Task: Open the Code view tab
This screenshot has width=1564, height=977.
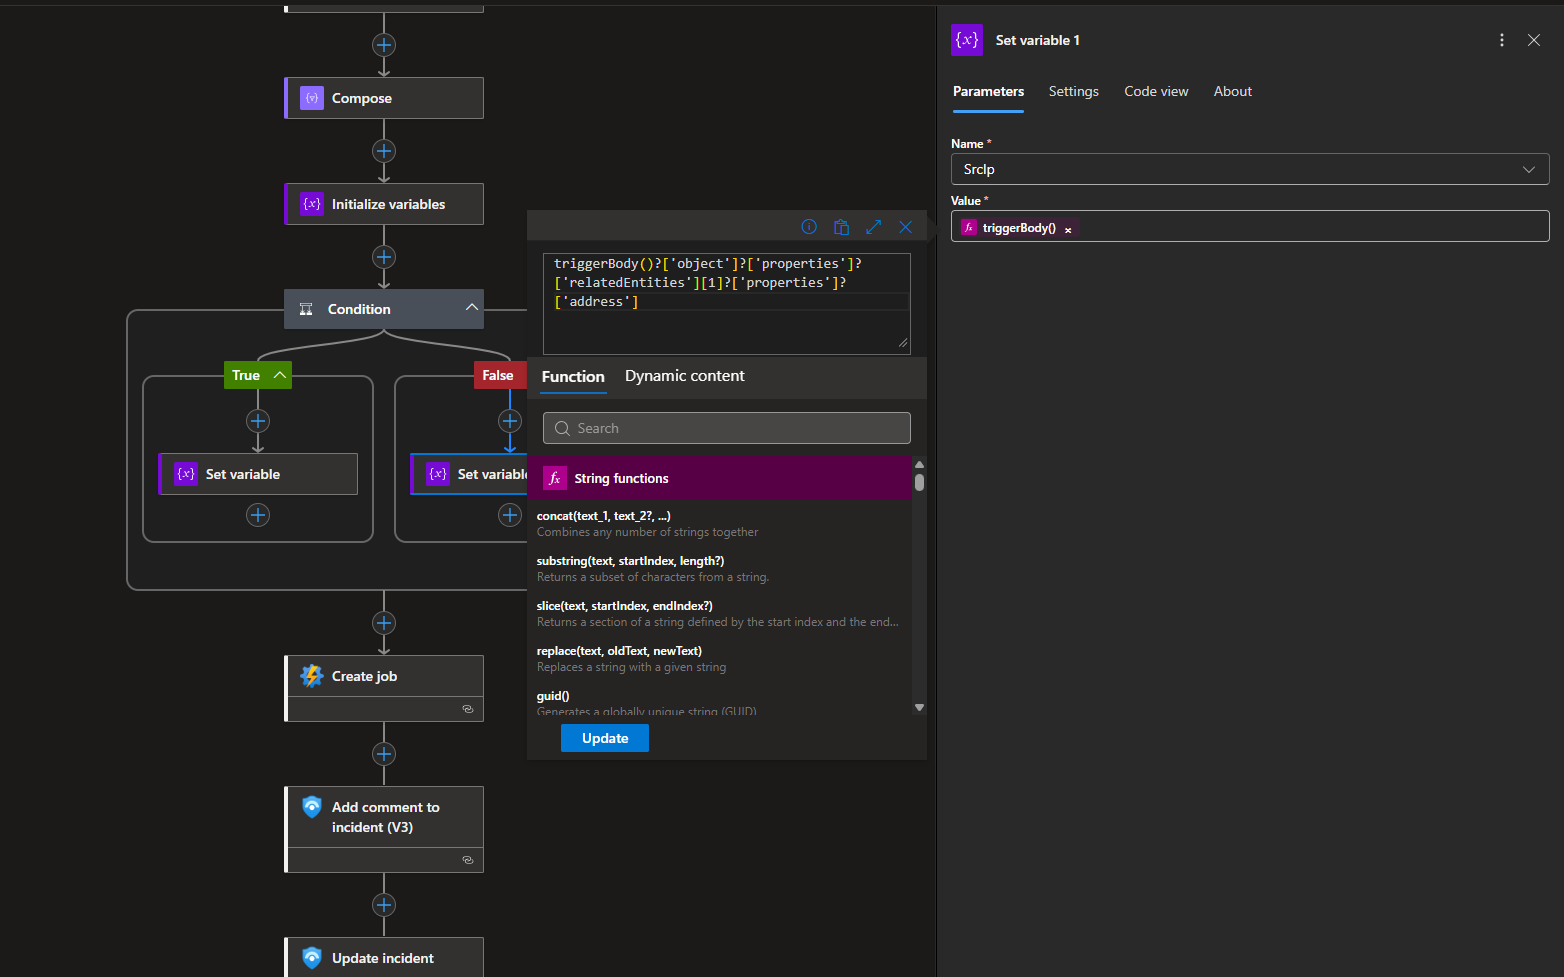Action: [x=1155, y=91]
